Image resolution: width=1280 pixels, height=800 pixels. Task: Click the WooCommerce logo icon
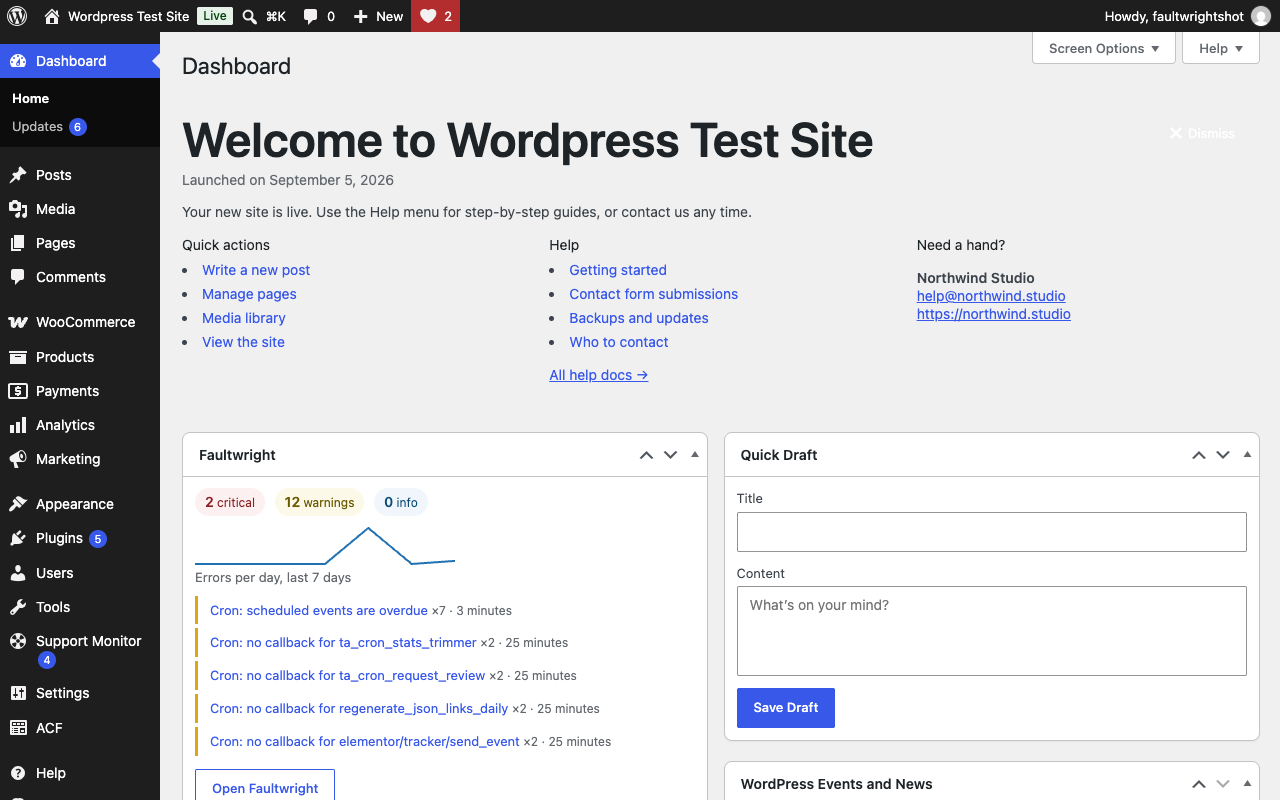pyautogui.click(x=18, y=322)
